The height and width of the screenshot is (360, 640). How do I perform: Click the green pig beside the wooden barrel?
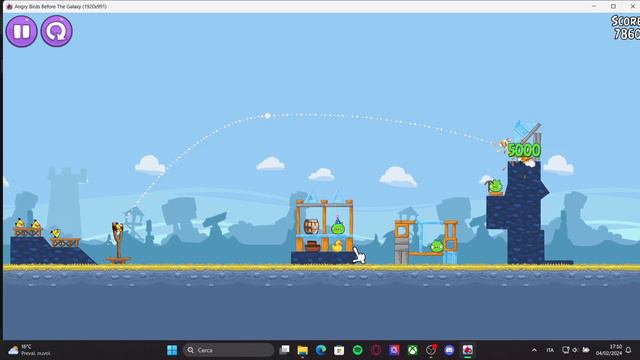point(338,228)
